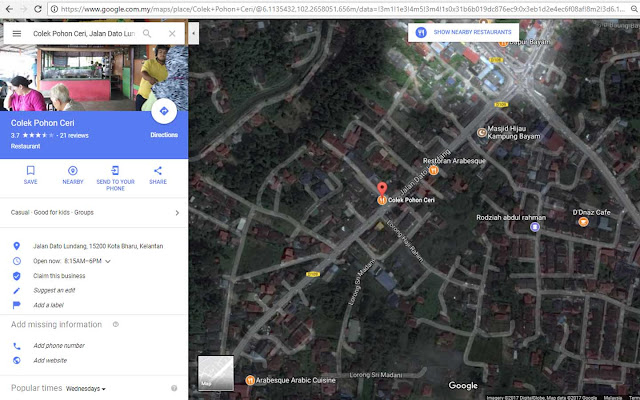Click the browser reload button

point(38,9)
